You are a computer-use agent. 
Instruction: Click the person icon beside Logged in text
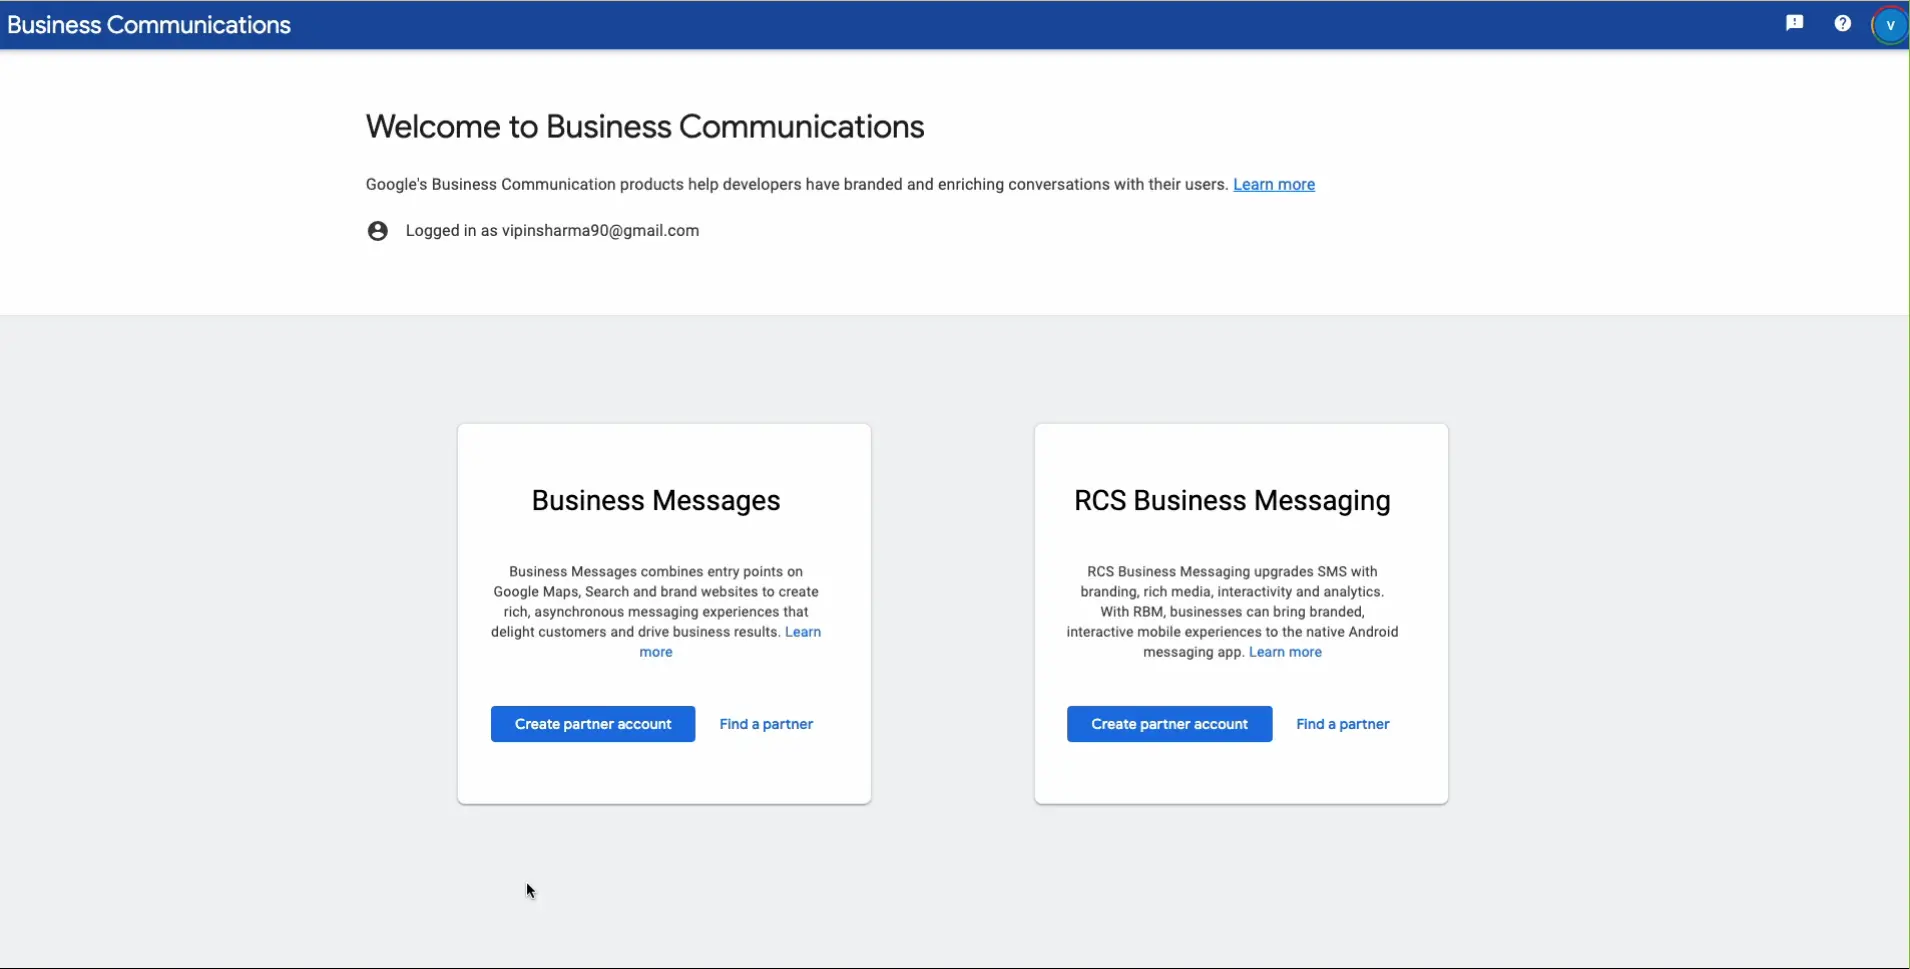click(377, 231)
